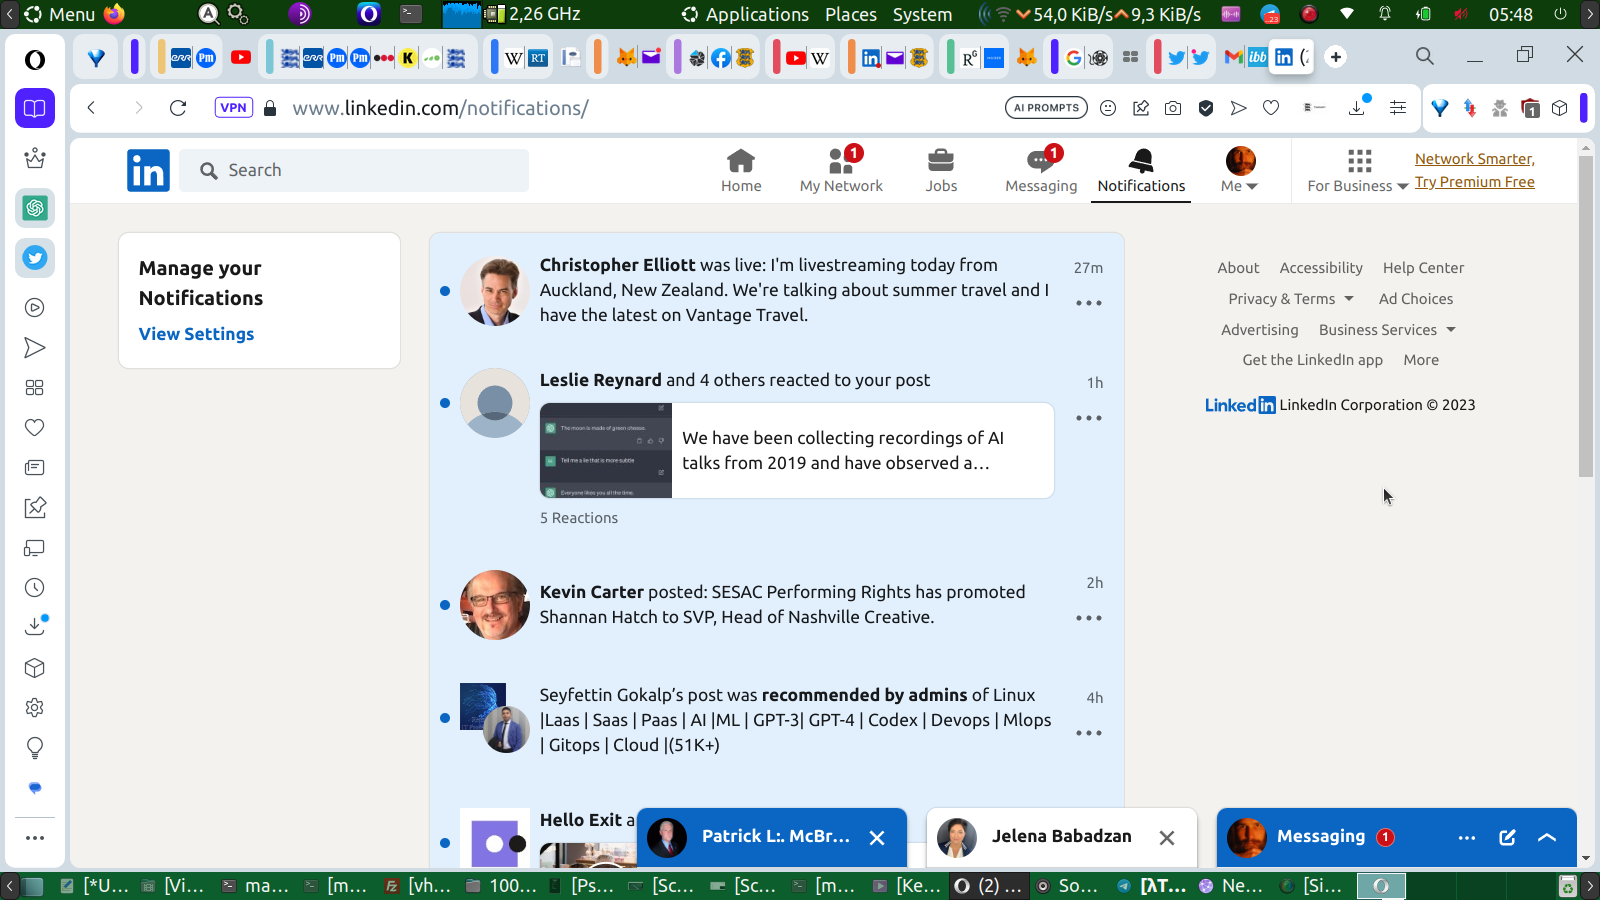
Task: Open the Accessibility footer link
Action: (x=1321, y=268)
